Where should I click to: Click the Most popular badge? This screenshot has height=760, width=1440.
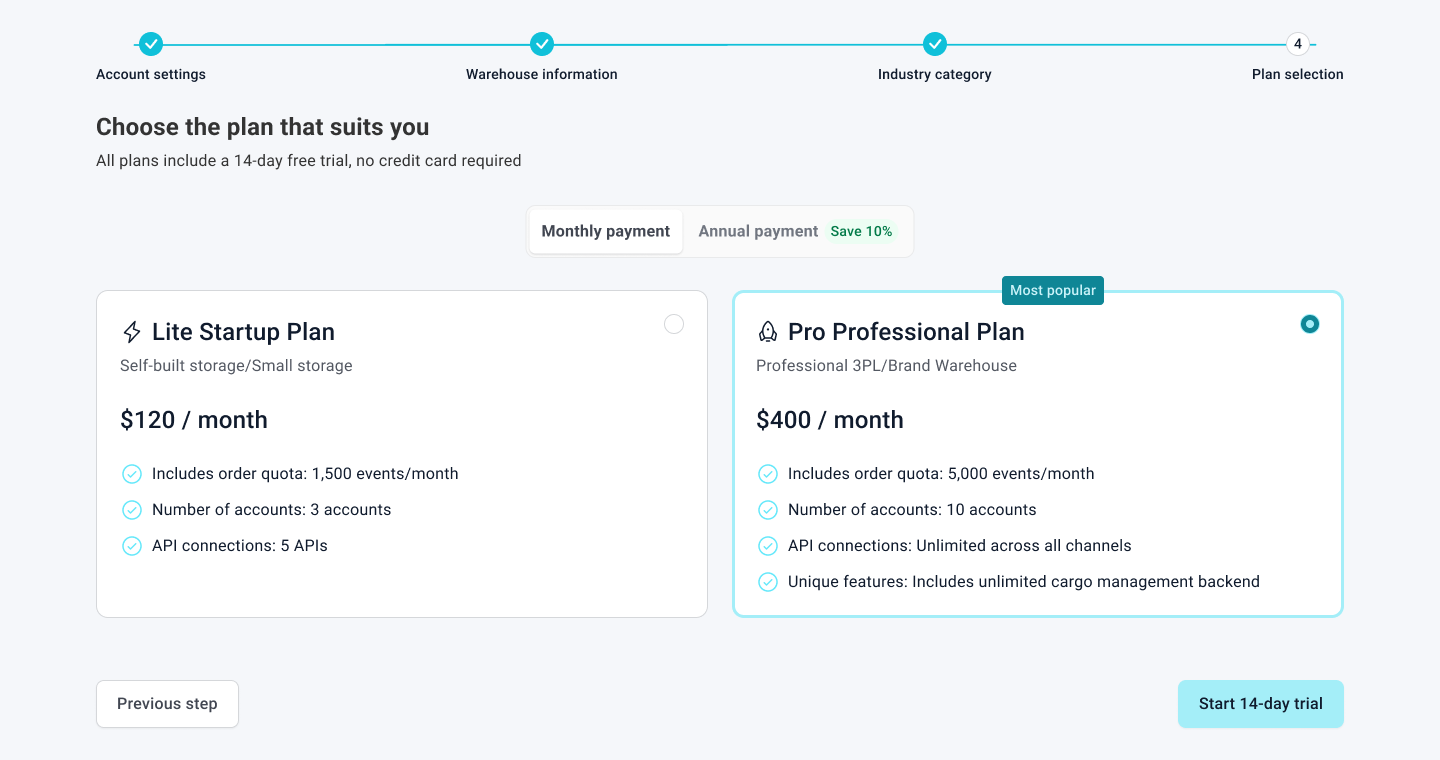pyautogui.click(x=1053, y=290)
